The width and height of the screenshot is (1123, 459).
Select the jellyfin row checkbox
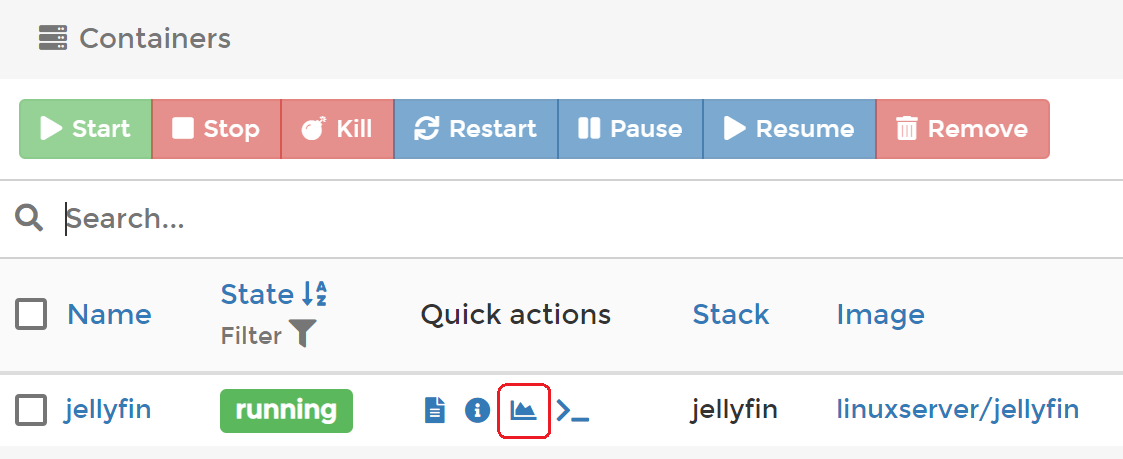[x=31, y=410]
